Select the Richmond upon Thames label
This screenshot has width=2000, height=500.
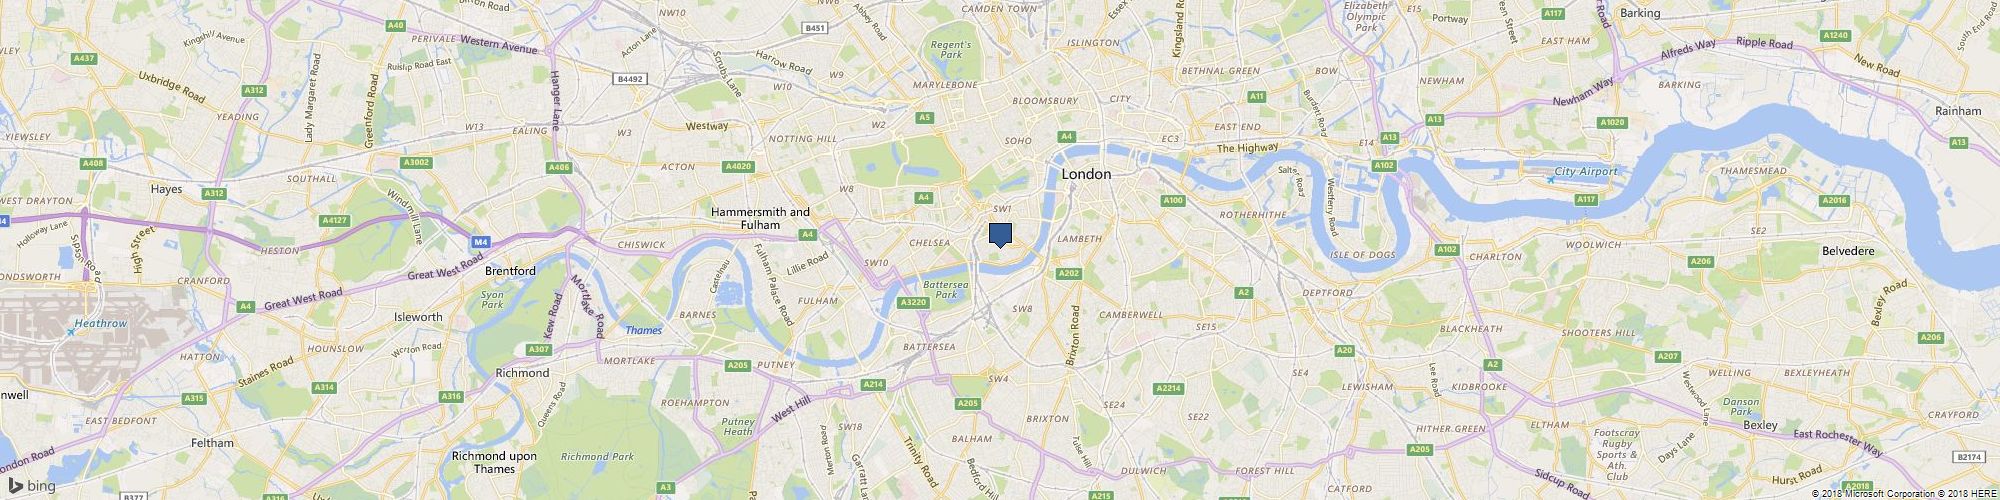coord(494,462)
